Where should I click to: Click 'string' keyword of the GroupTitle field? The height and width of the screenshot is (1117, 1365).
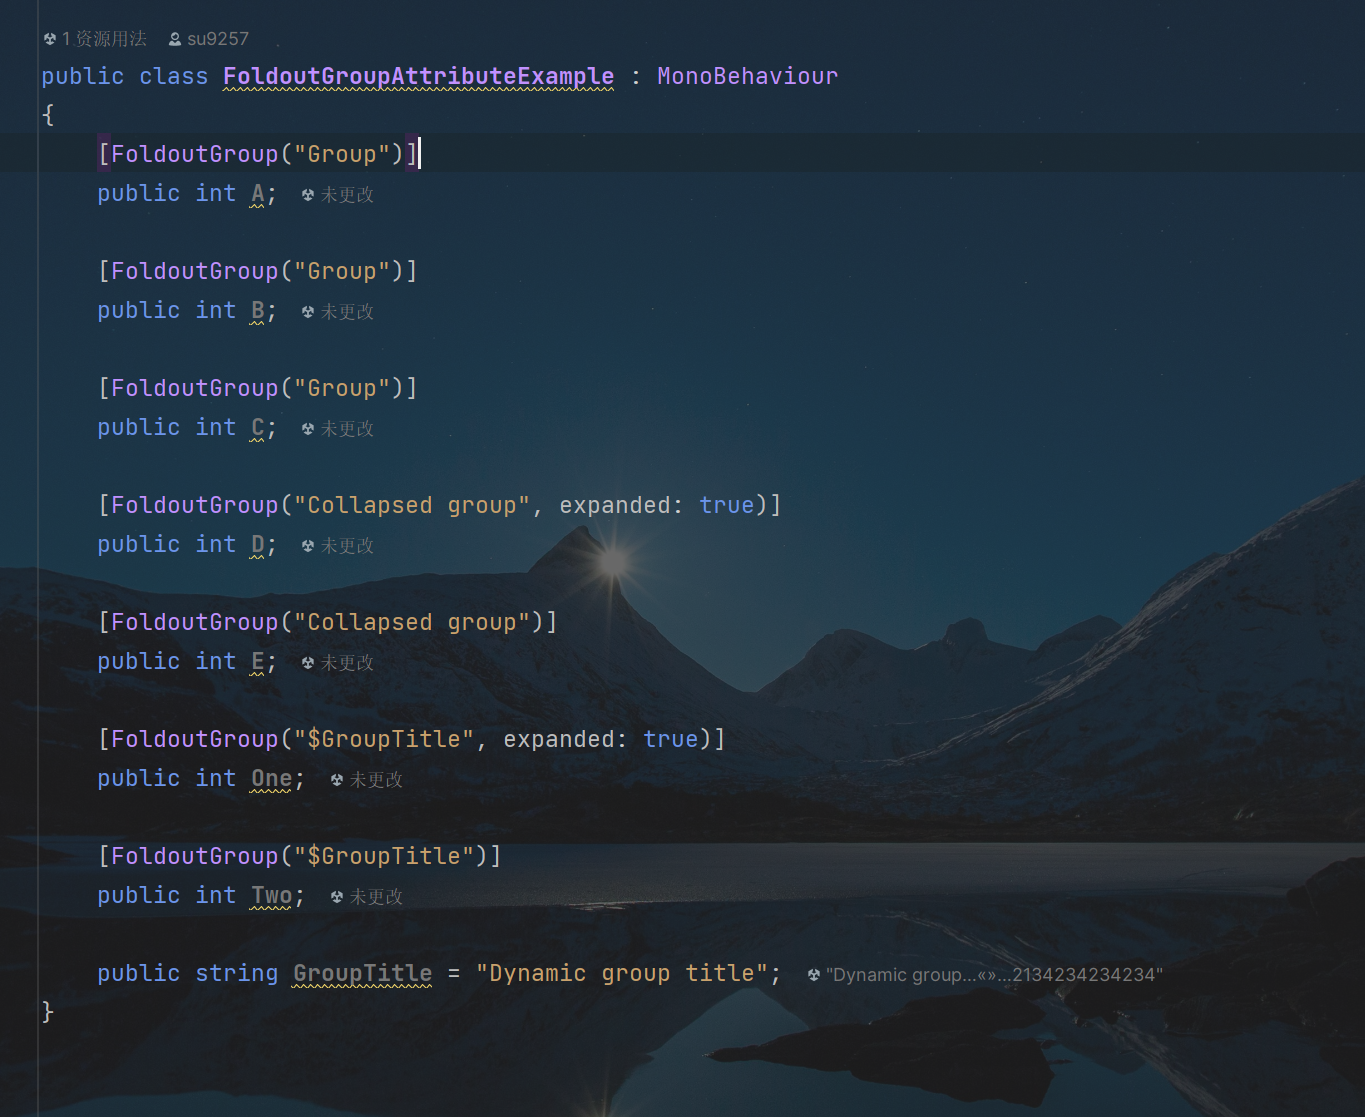point(236,973)
